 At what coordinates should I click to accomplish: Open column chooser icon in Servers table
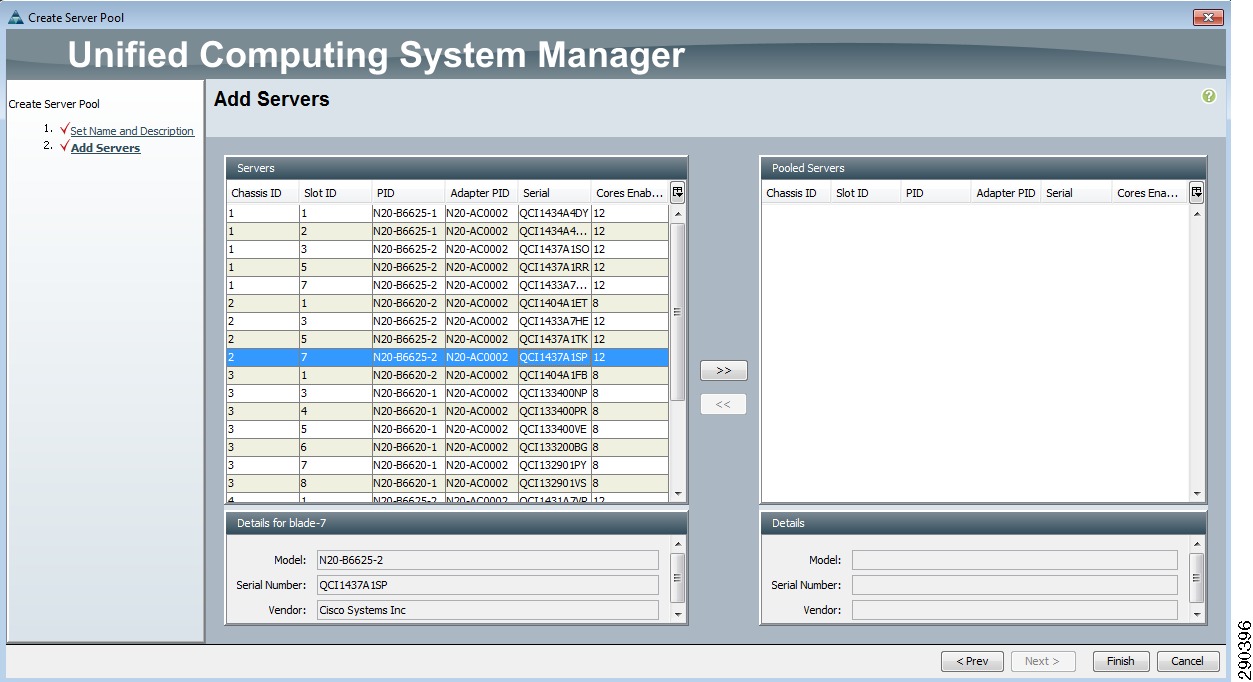pyautogui.click(x=677, y=192)
